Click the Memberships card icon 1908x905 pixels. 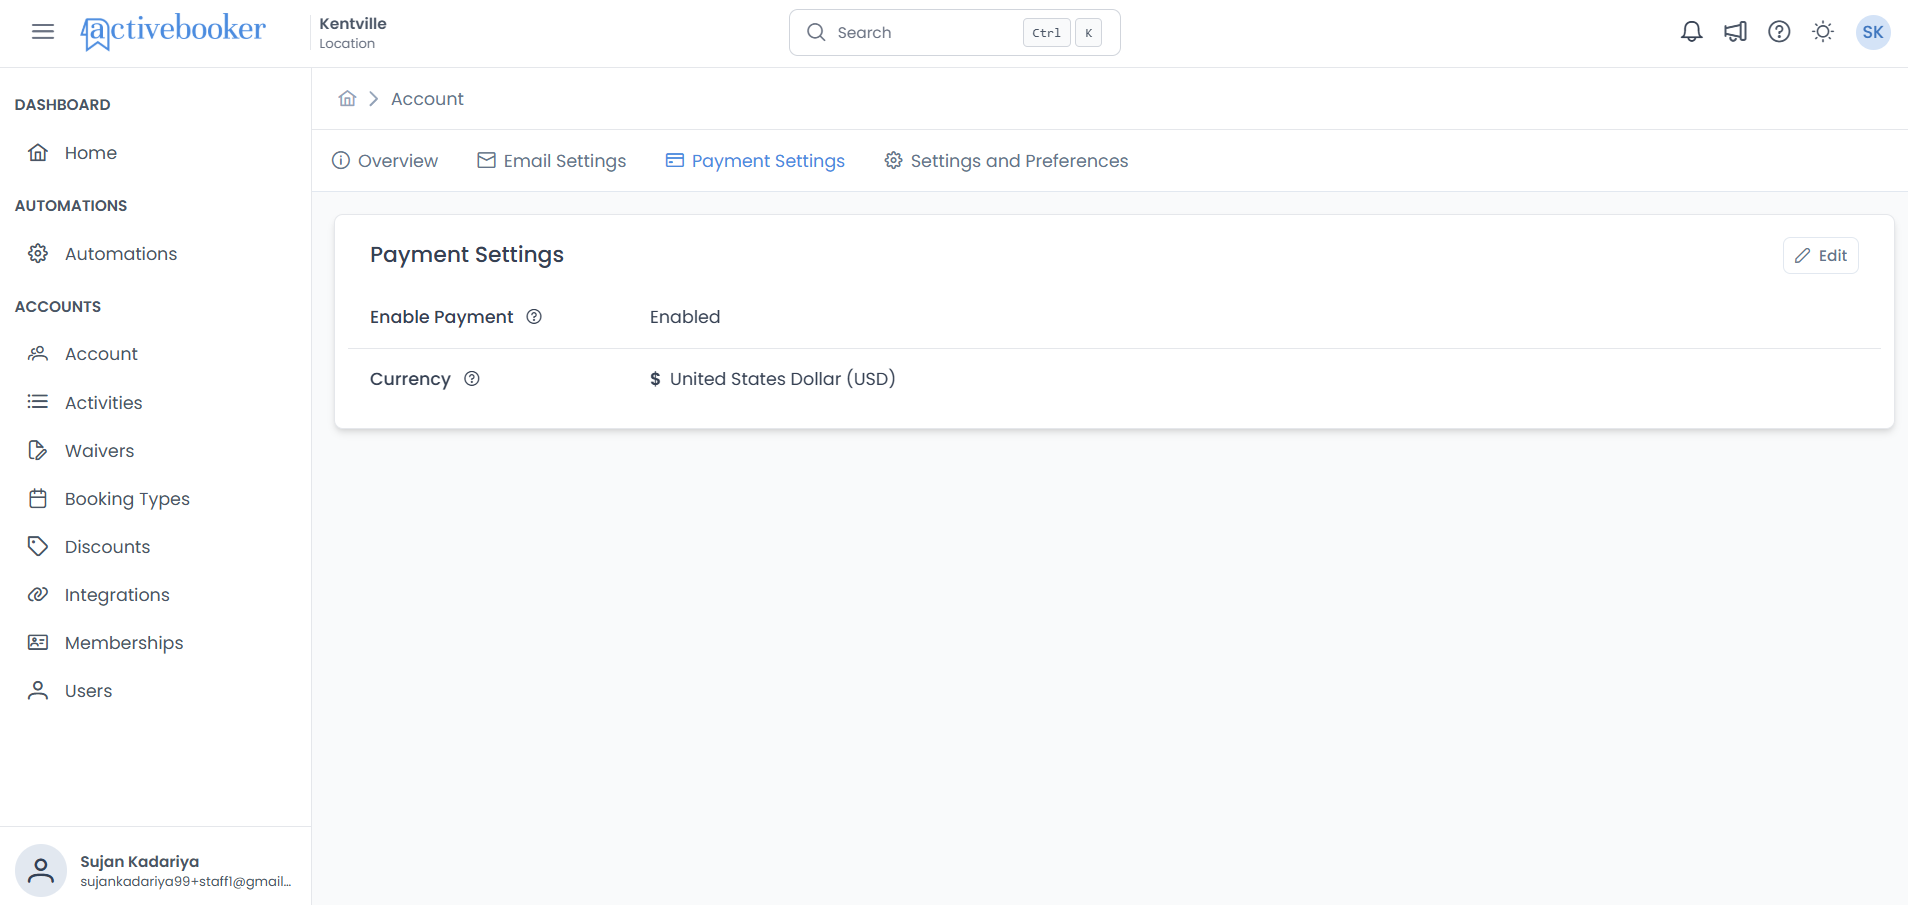tap(38, 642)
